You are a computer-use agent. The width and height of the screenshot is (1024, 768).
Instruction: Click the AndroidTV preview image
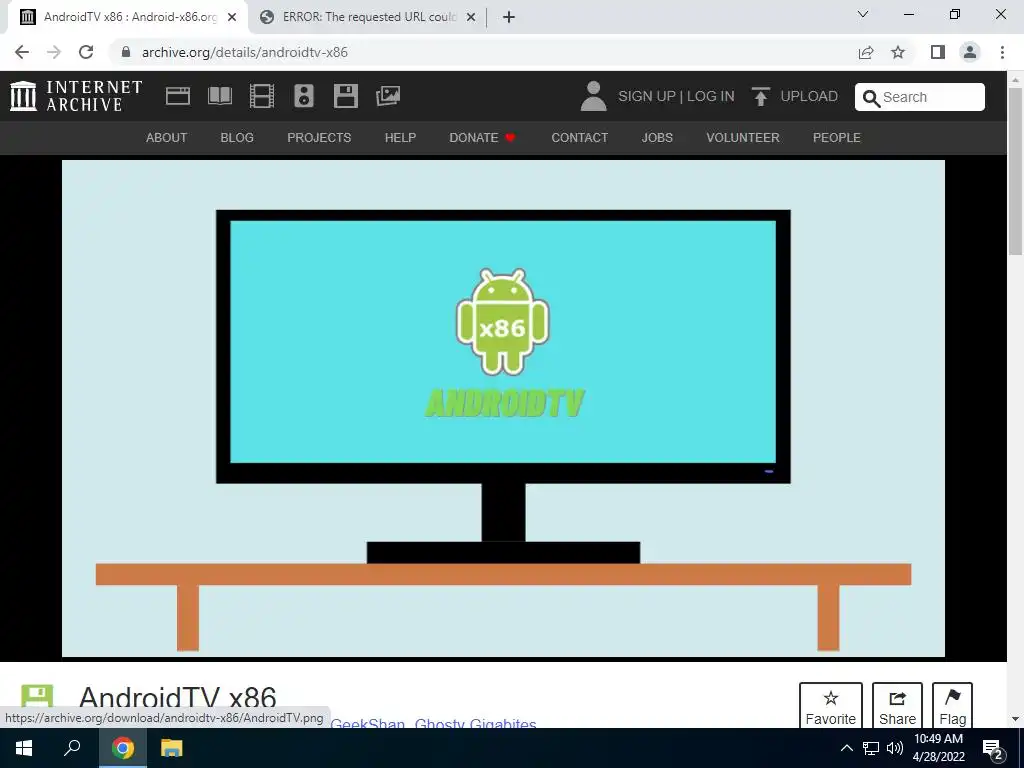503,408
